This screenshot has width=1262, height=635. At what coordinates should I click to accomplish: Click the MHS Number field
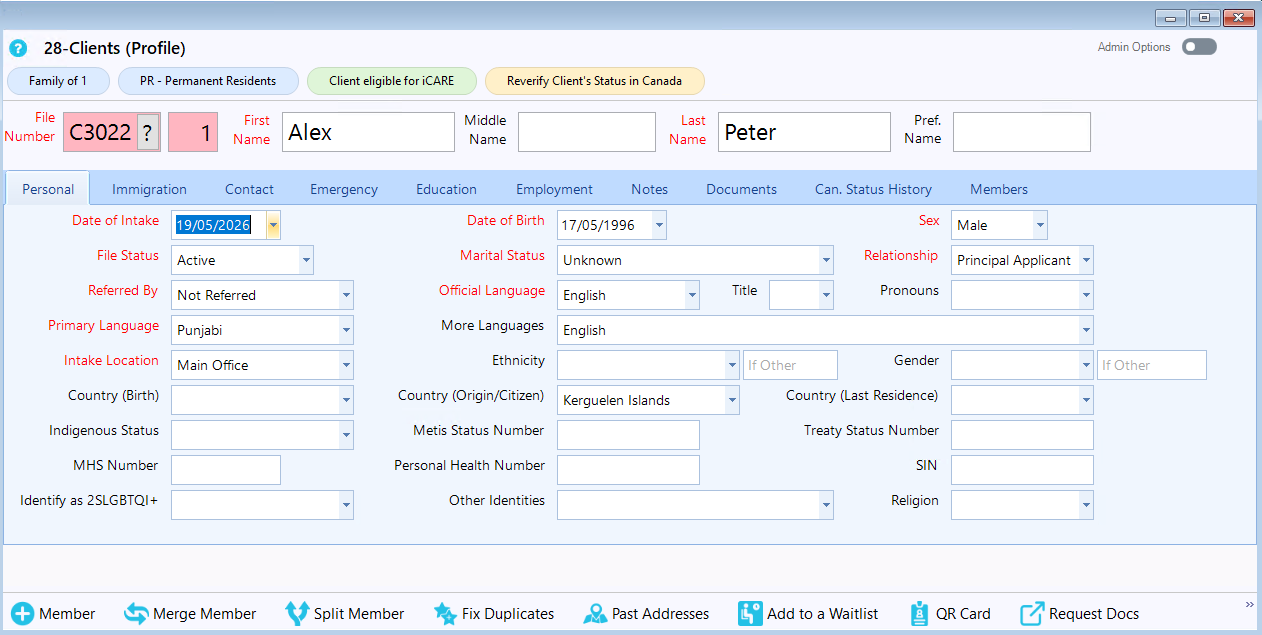226,470
